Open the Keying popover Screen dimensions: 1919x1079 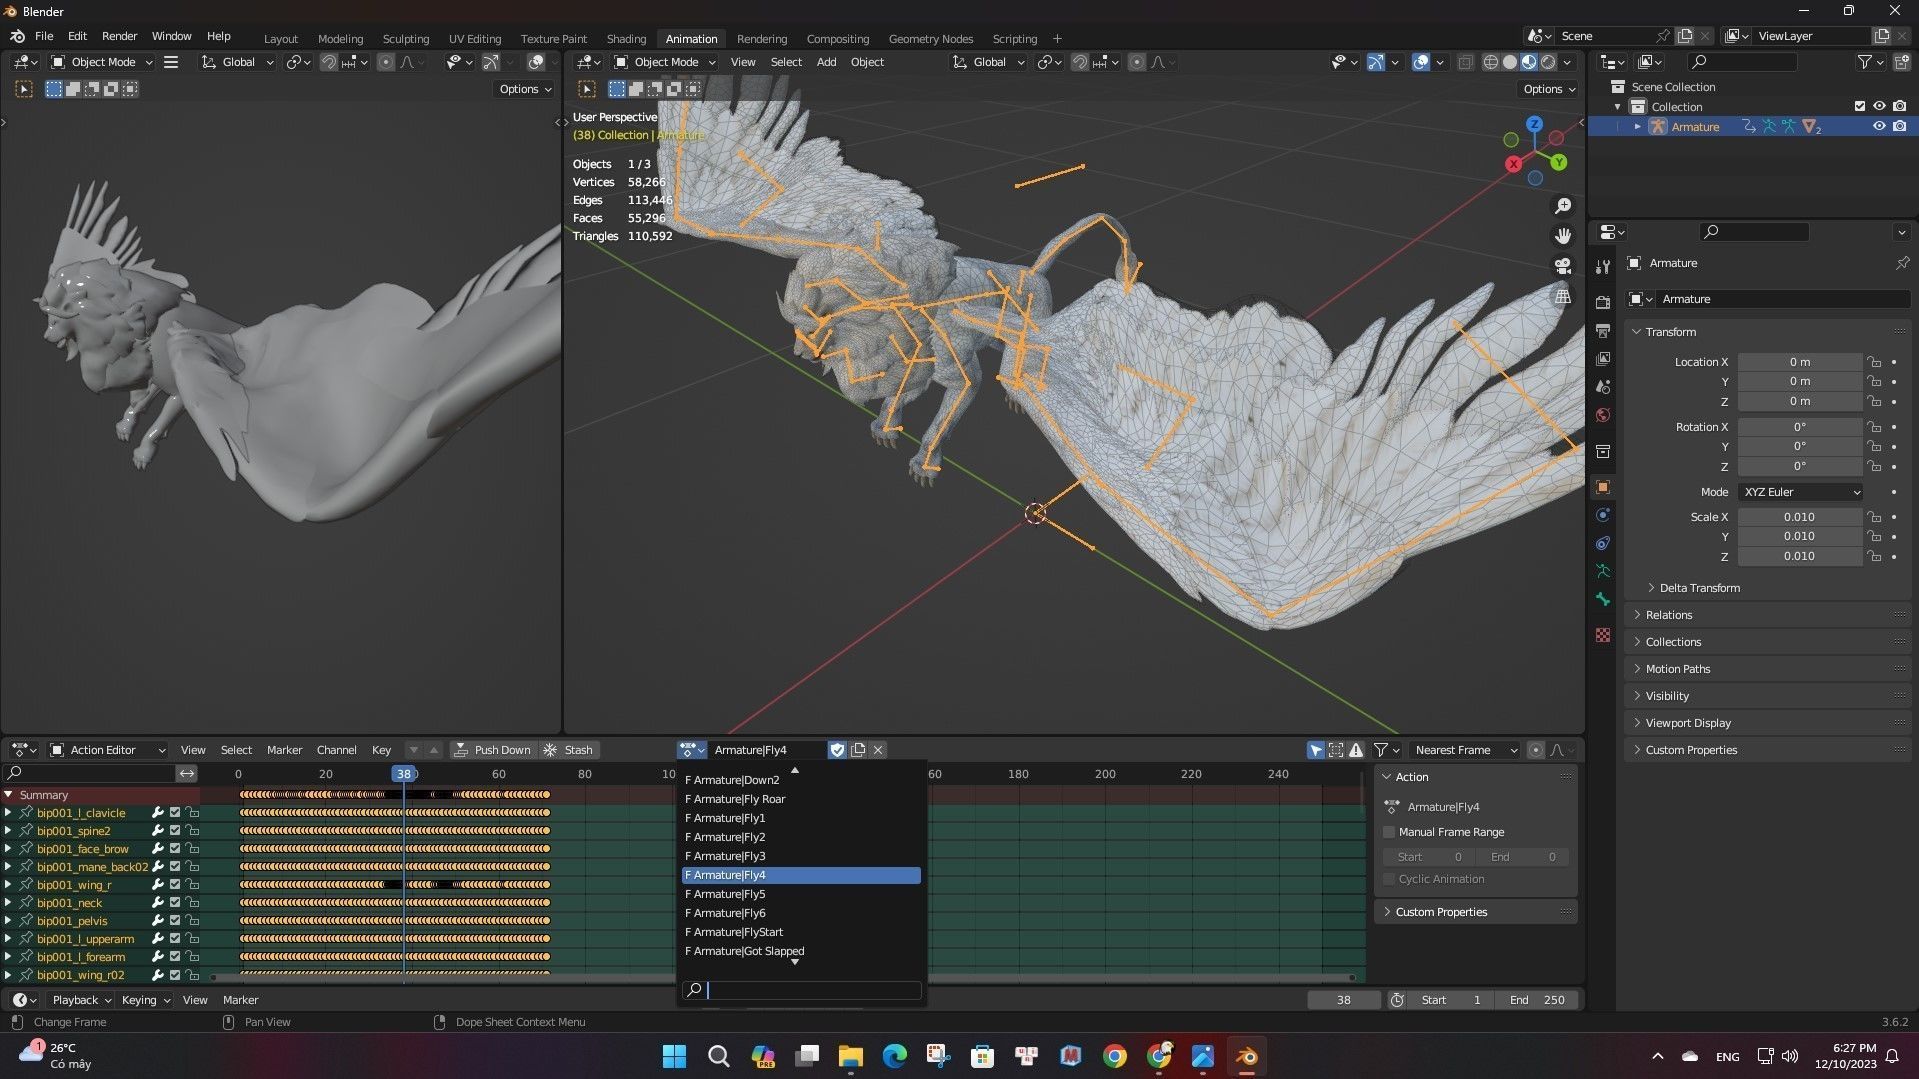click(x=146, y=1000)
